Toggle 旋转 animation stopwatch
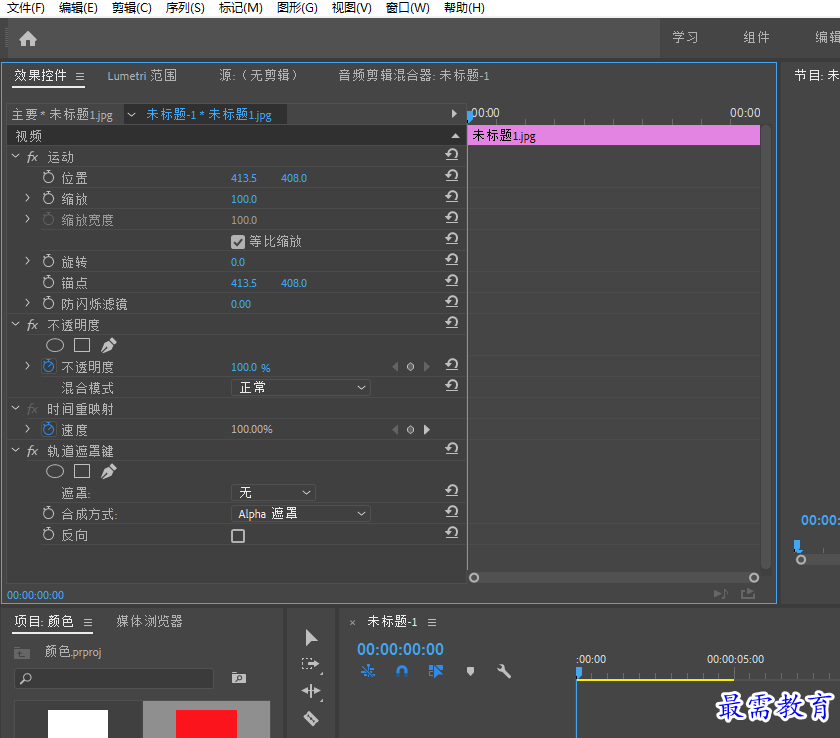The image size is (840, 738). pyautogui.click(x=49, y=261)
